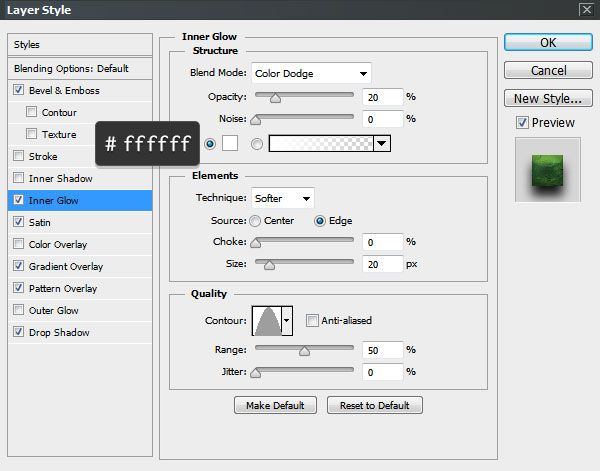Click OK to apply the layer style
This screenshot has height=471, width=600.
tap(548, 42)
